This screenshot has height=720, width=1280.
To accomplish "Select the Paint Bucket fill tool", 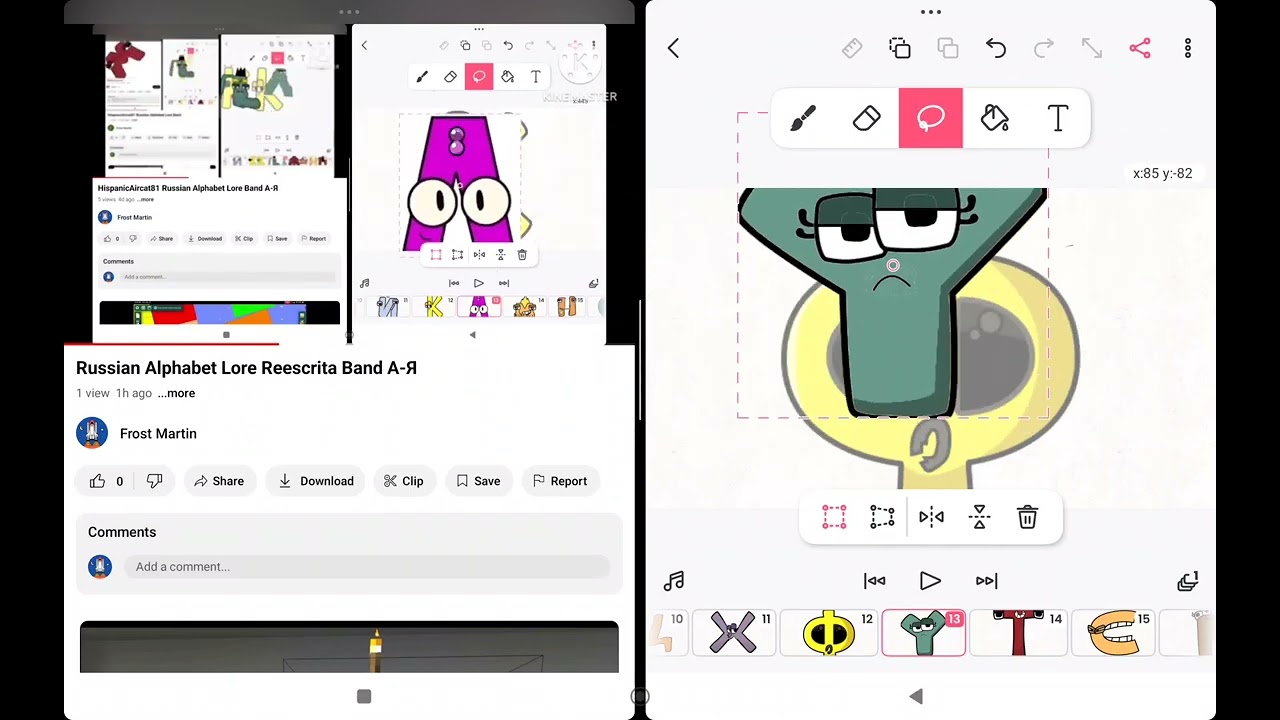I will tap(994, 118).
